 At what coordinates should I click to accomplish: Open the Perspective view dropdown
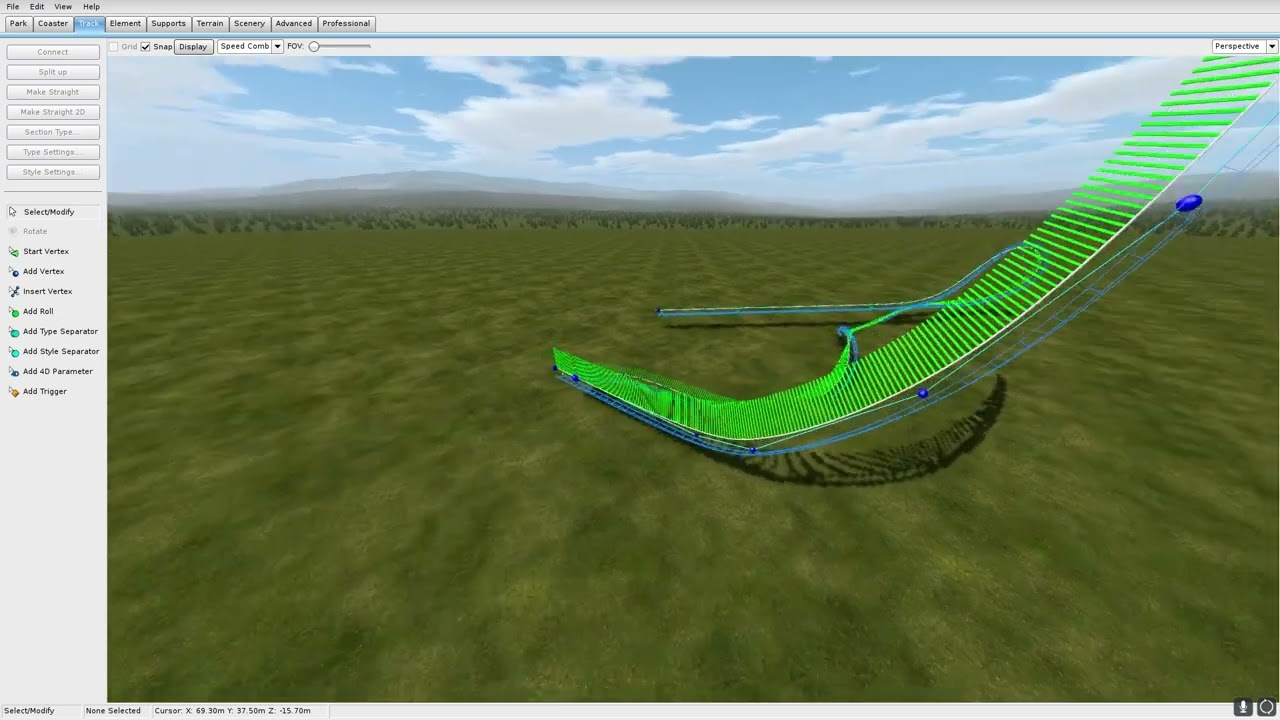(x=1245, y=46)
